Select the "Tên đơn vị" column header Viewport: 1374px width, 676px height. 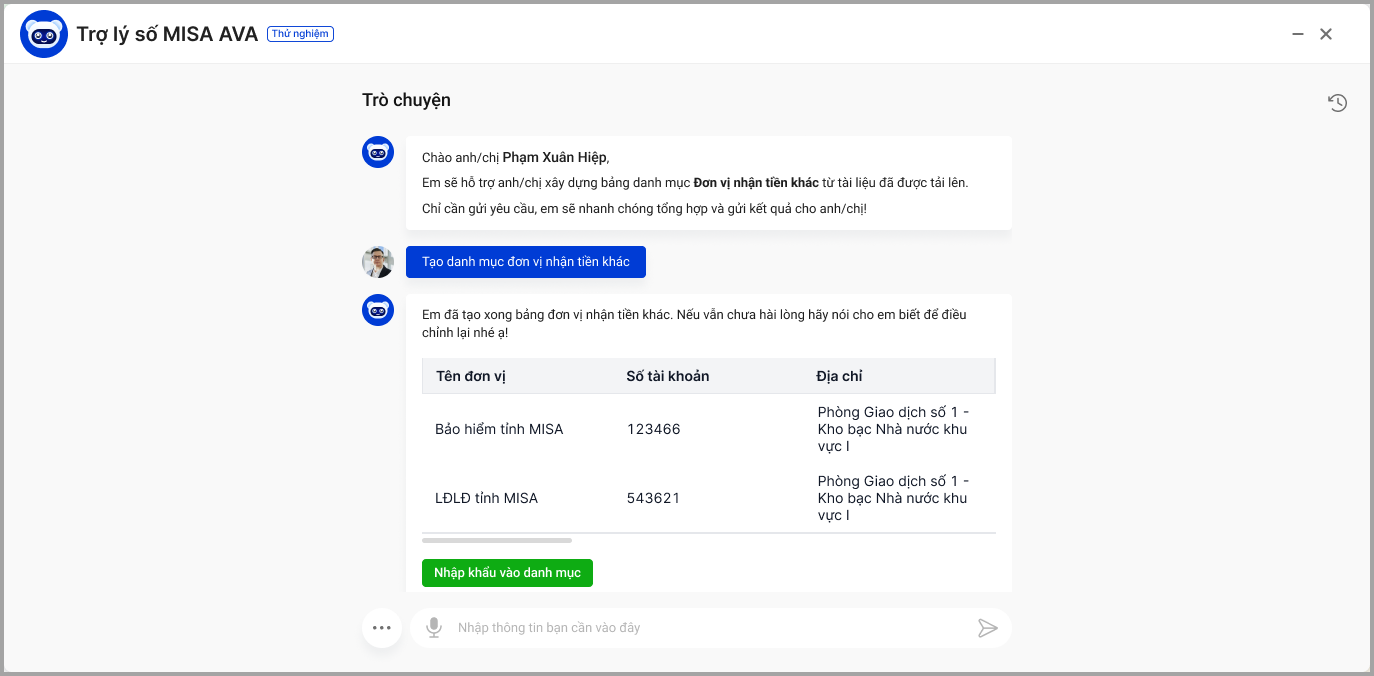click(471, 377)
